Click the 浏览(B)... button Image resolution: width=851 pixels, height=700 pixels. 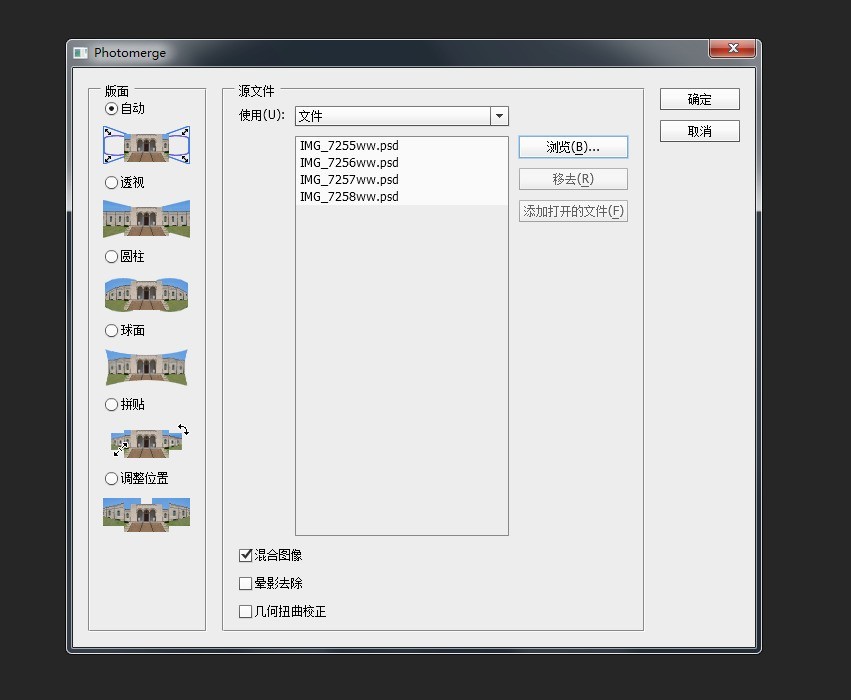(x=573, y=147)
